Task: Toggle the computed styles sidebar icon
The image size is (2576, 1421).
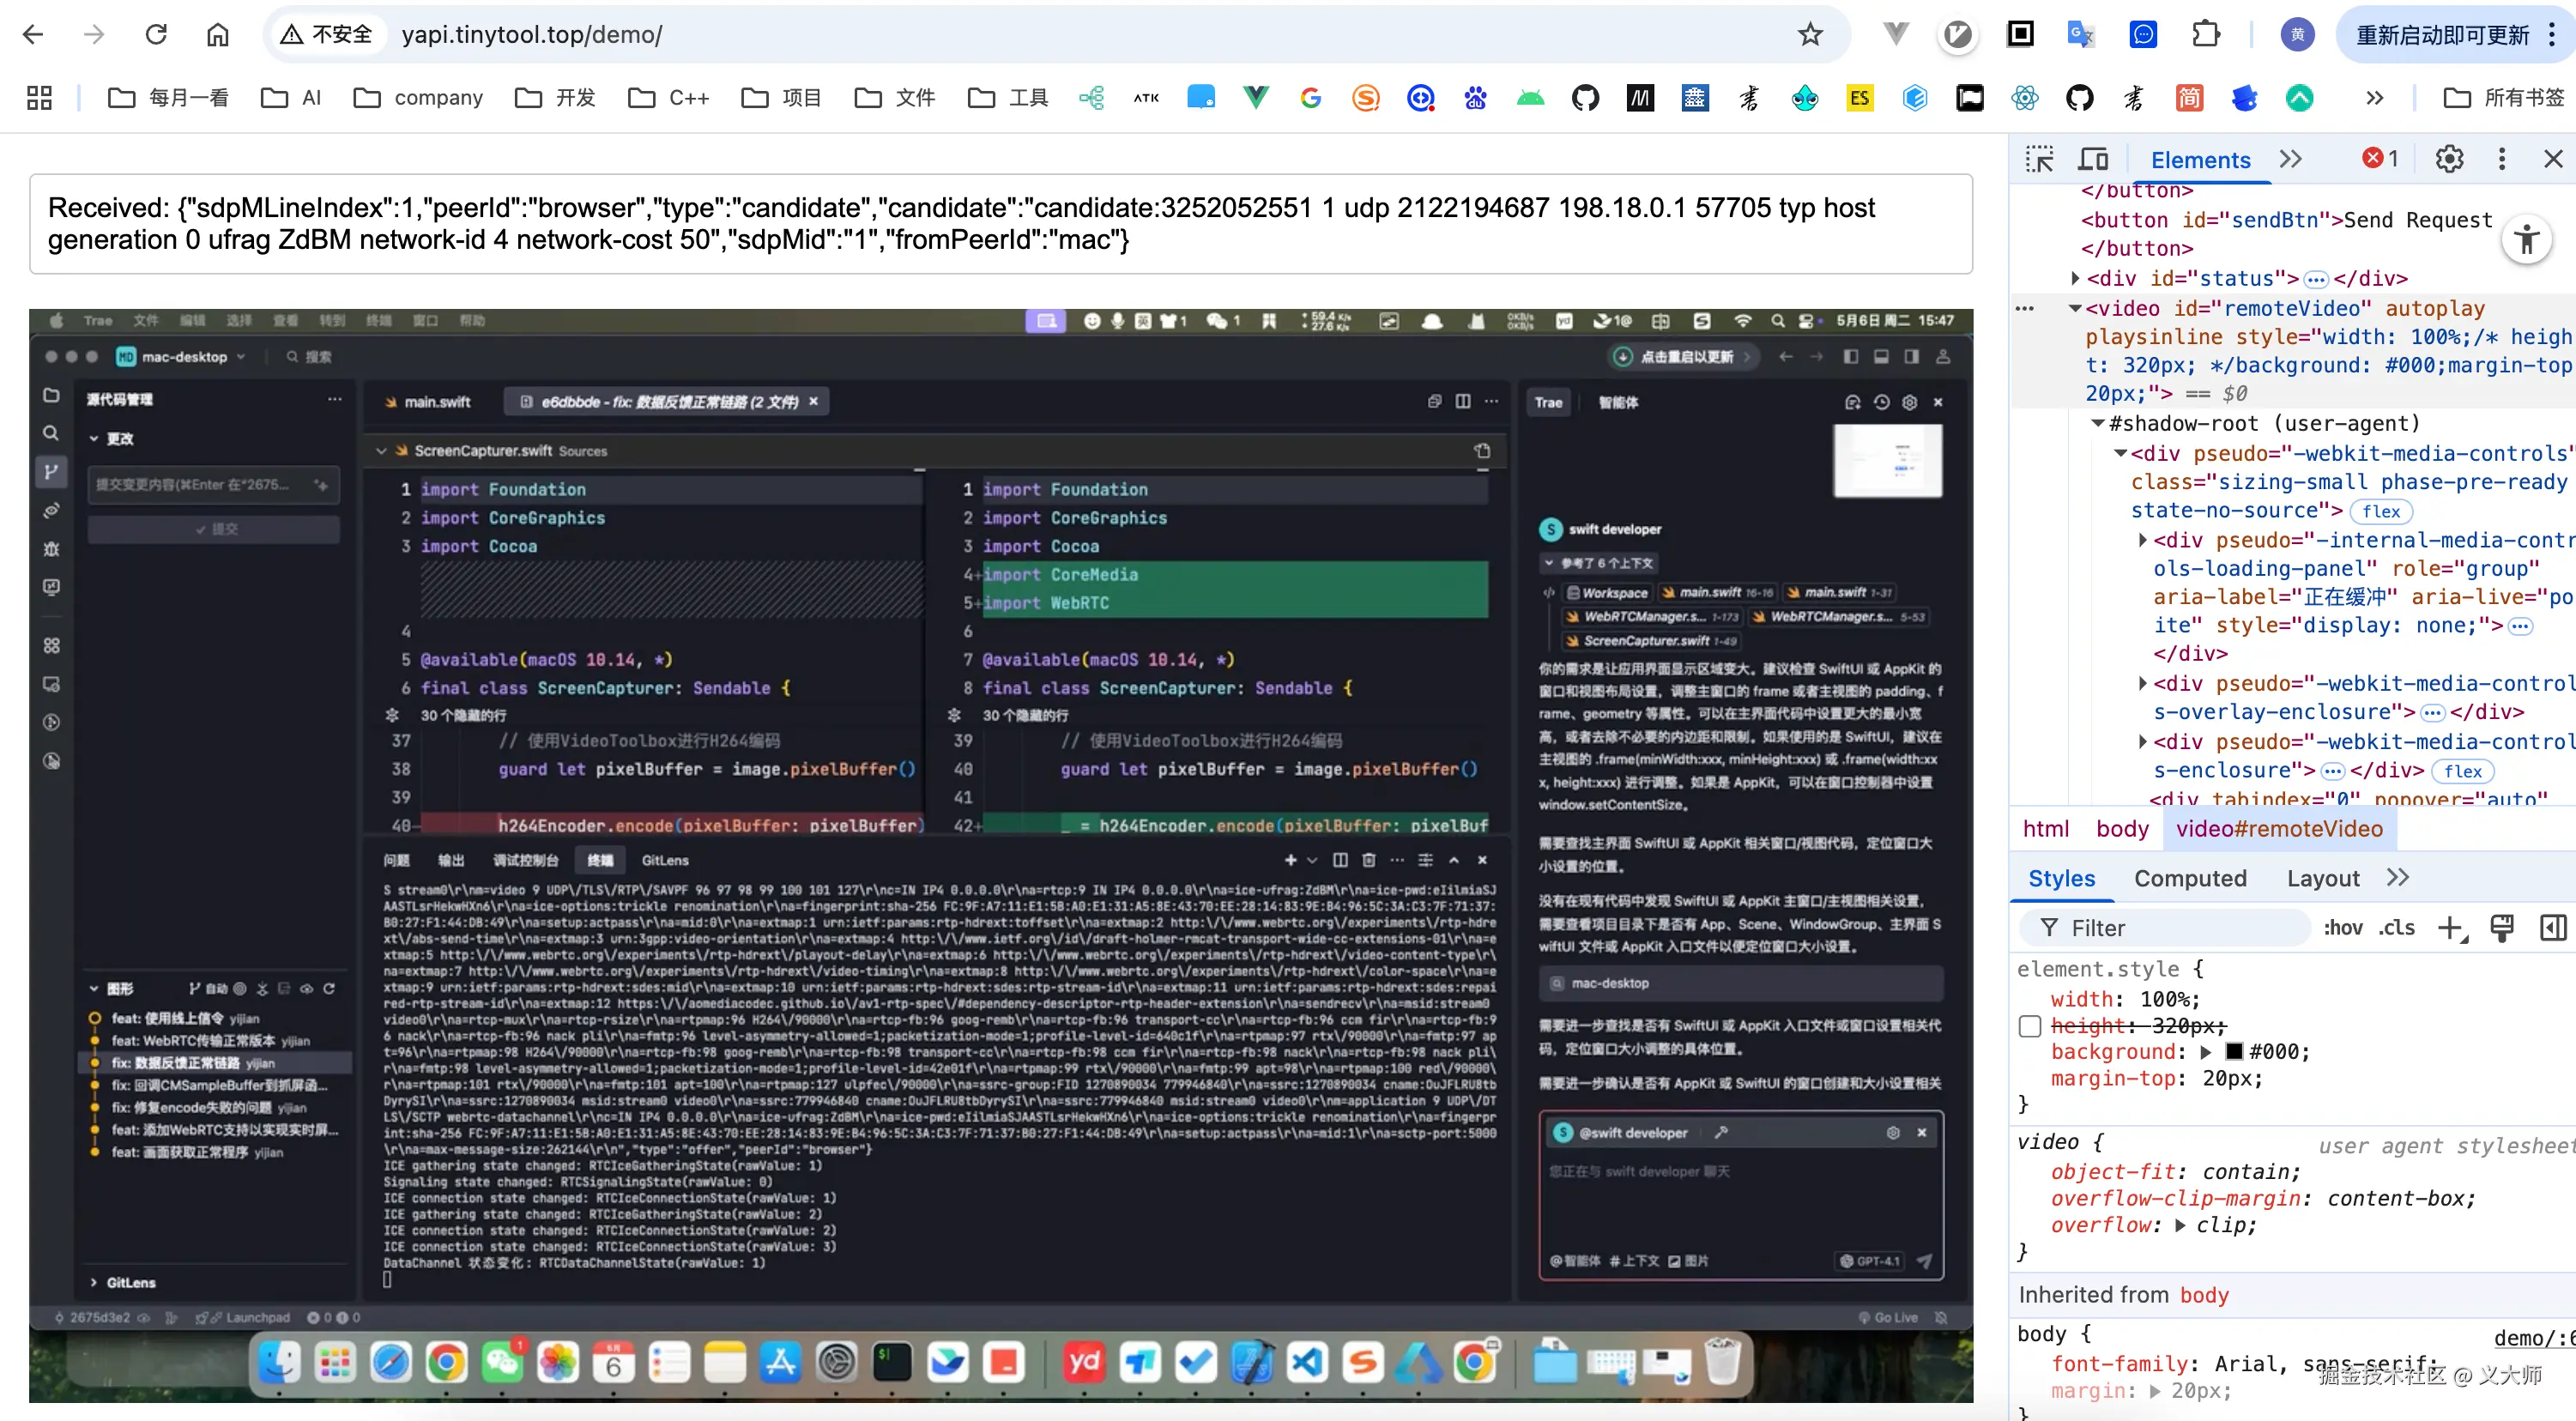Action: [x=2553, y=928]
